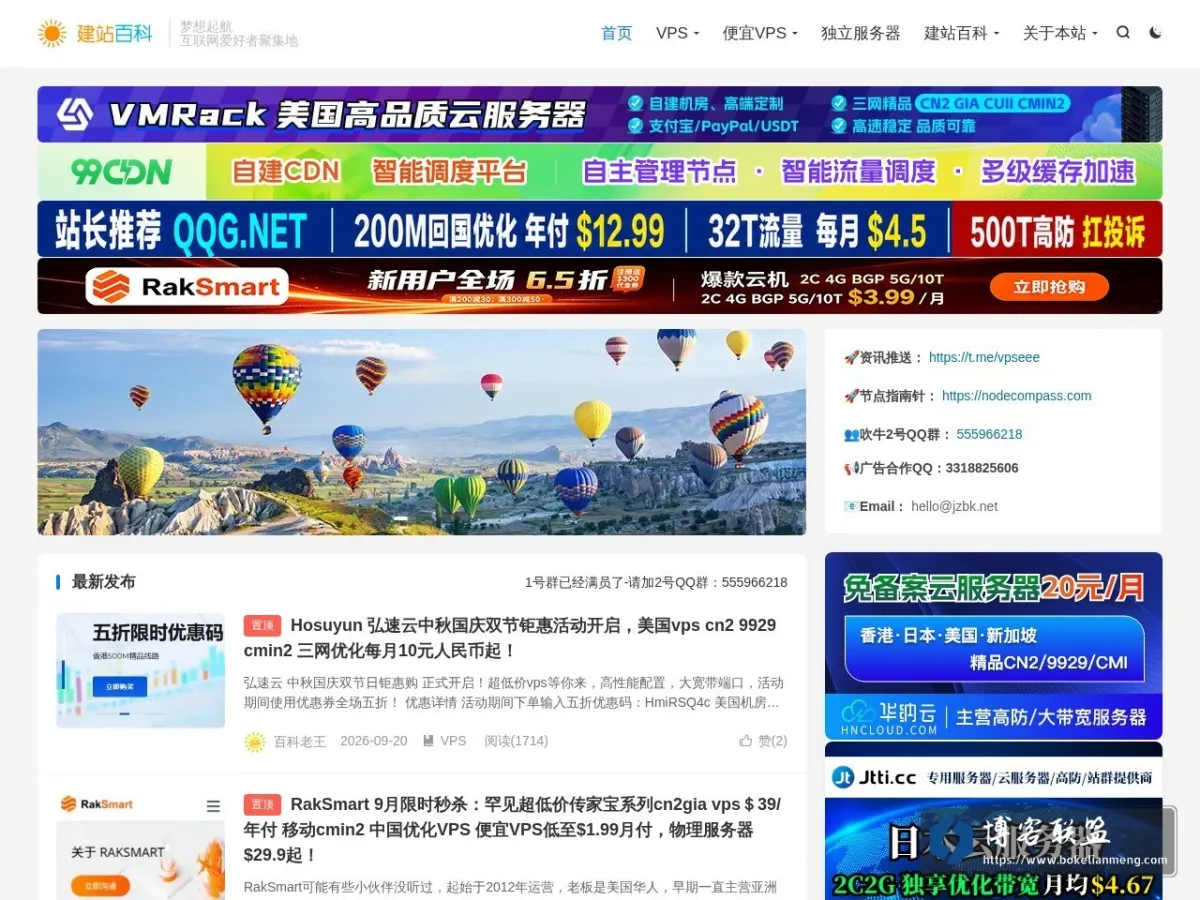Click QQ group number 555966218 link
The height and width of the screenshot is (900, 1200).
tap(989, 434)
